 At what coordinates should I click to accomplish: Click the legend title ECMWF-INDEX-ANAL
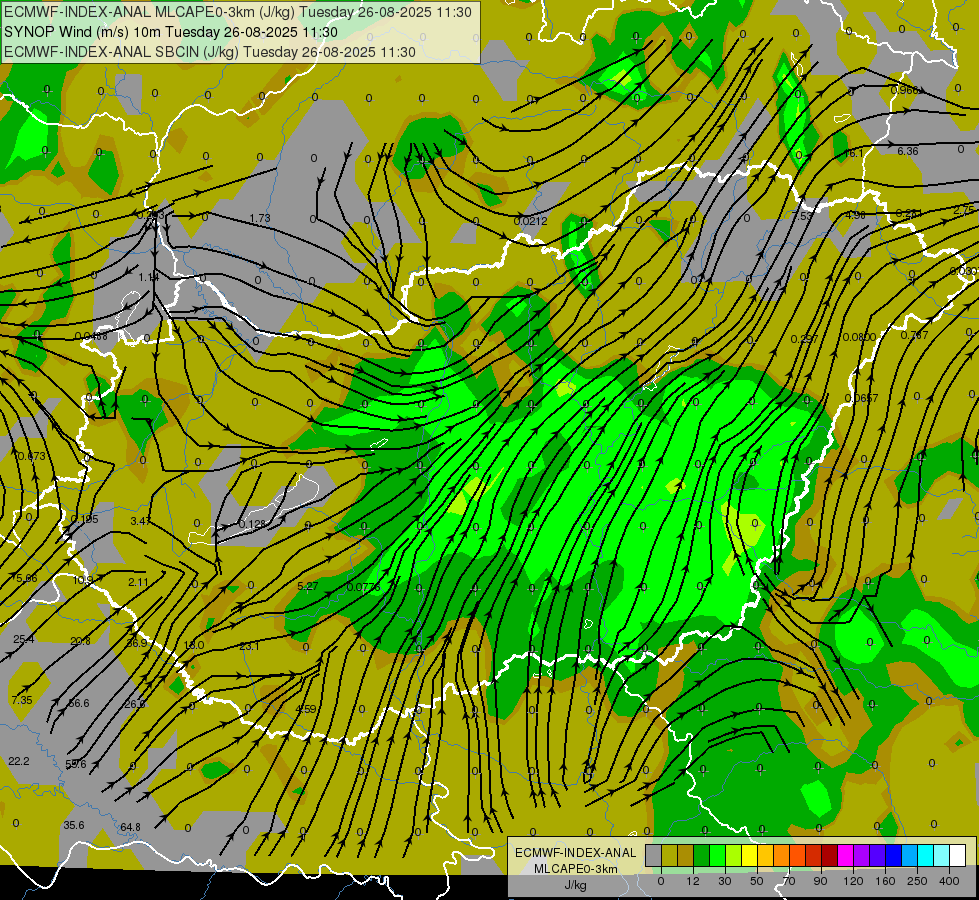(x=576, y=853)
